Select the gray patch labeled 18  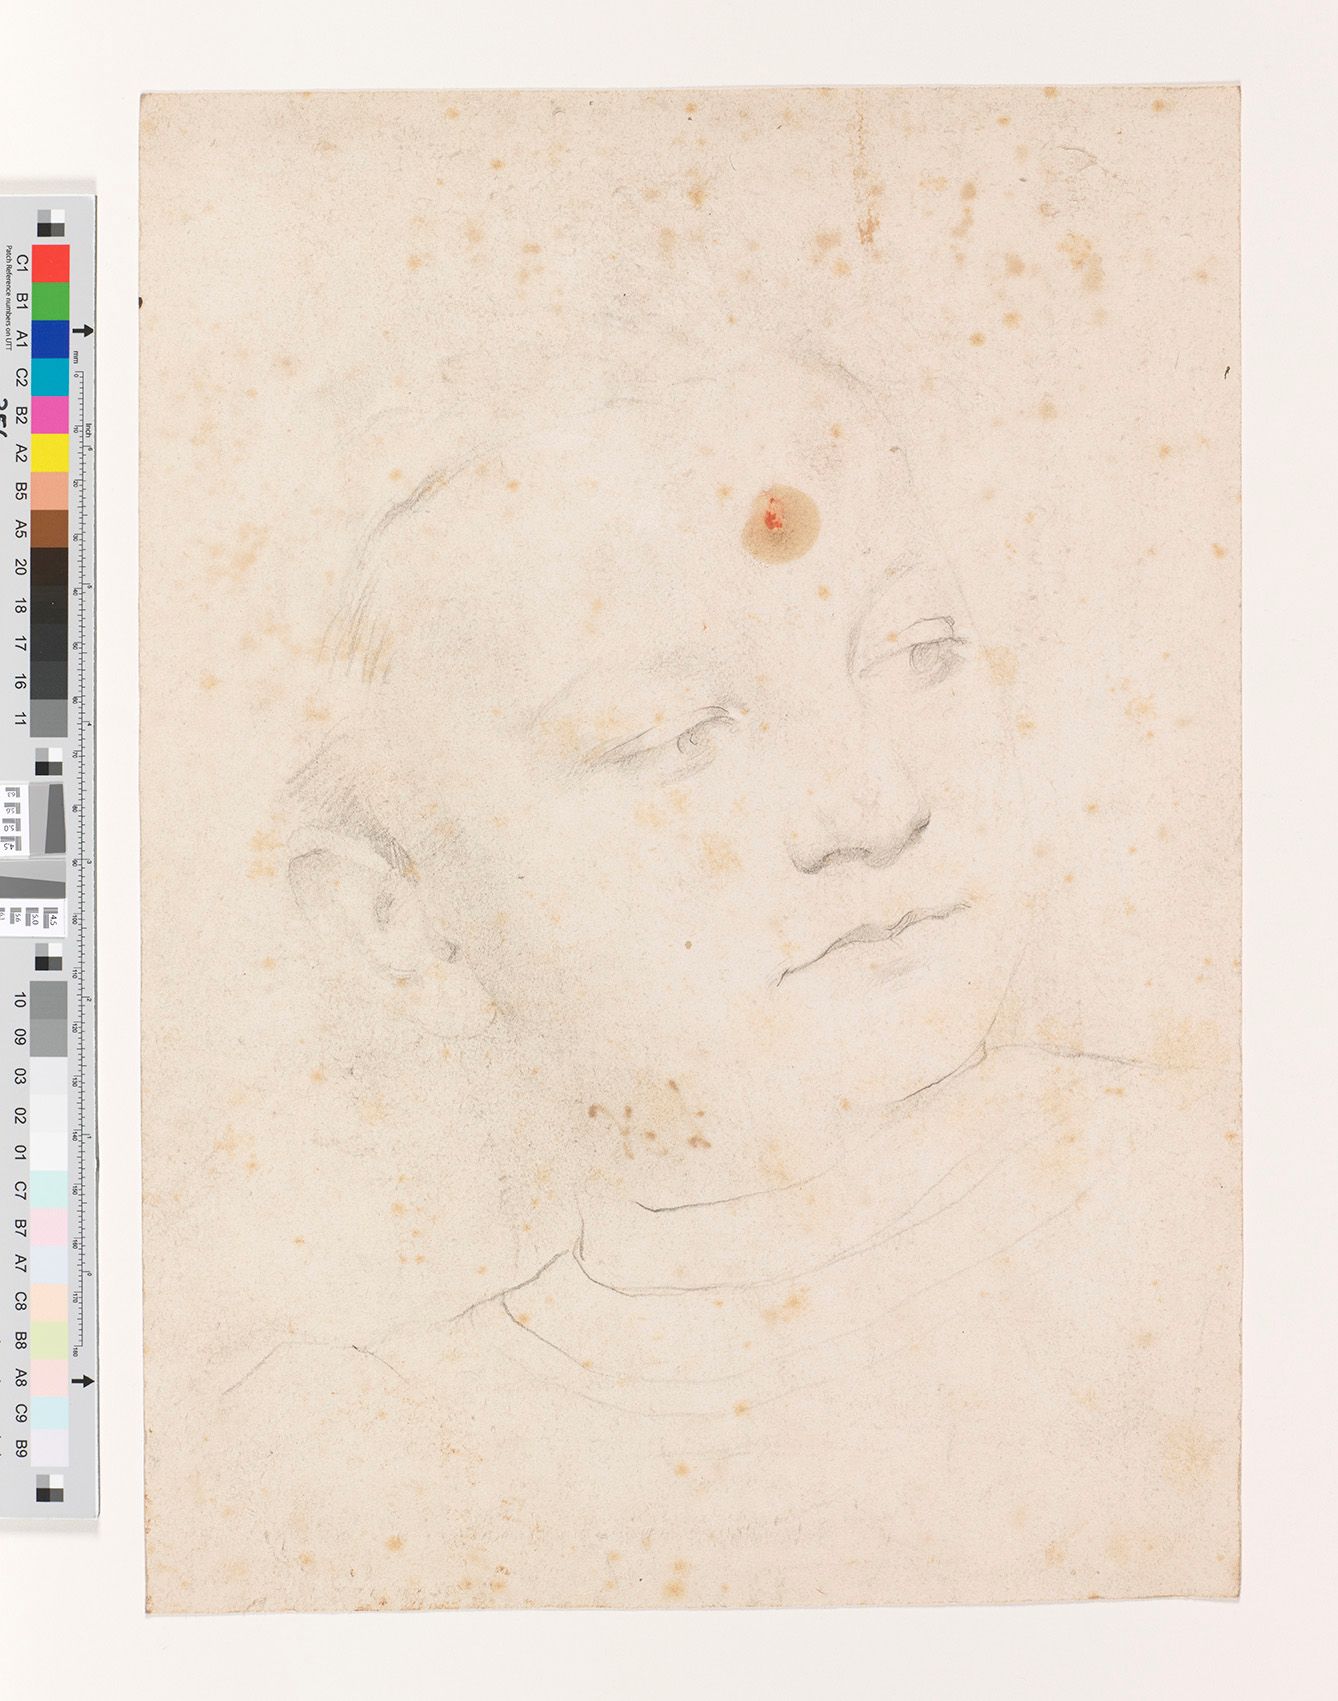(x=50, y=605)
